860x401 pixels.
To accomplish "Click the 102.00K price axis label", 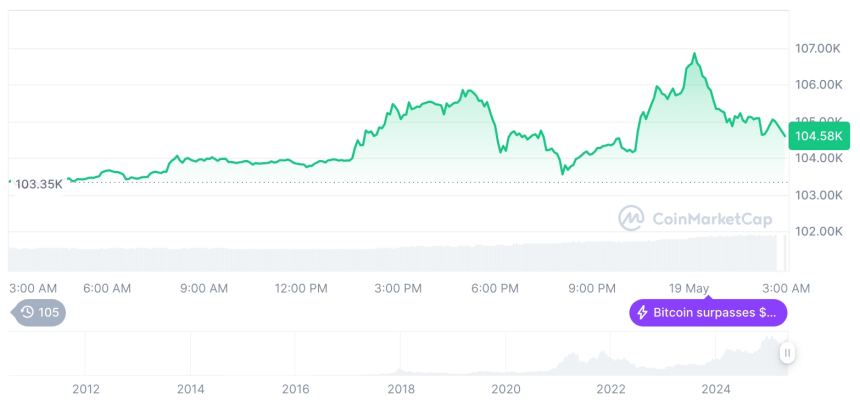I will (817, 231).
